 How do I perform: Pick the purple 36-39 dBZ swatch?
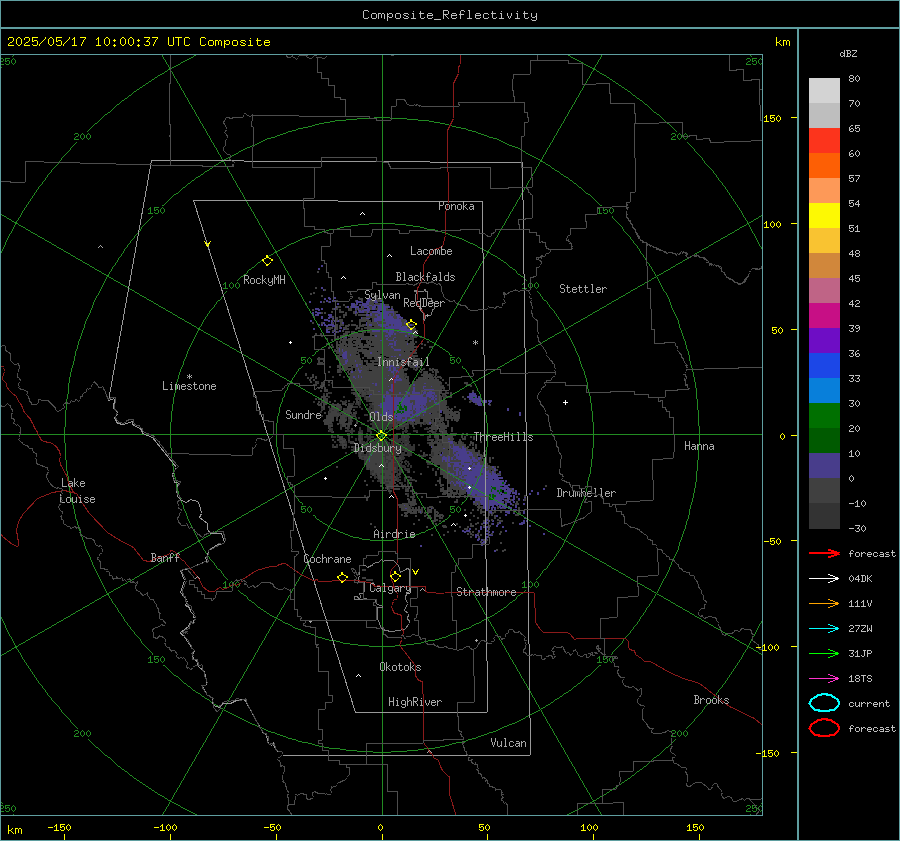pyautogui.click(x=824, y=340)
